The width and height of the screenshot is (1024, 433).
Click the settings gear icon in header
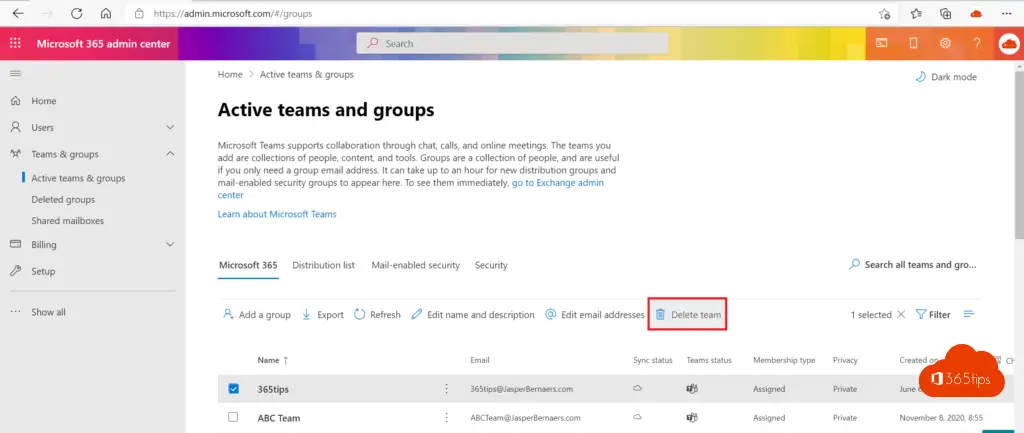(945, 44)
